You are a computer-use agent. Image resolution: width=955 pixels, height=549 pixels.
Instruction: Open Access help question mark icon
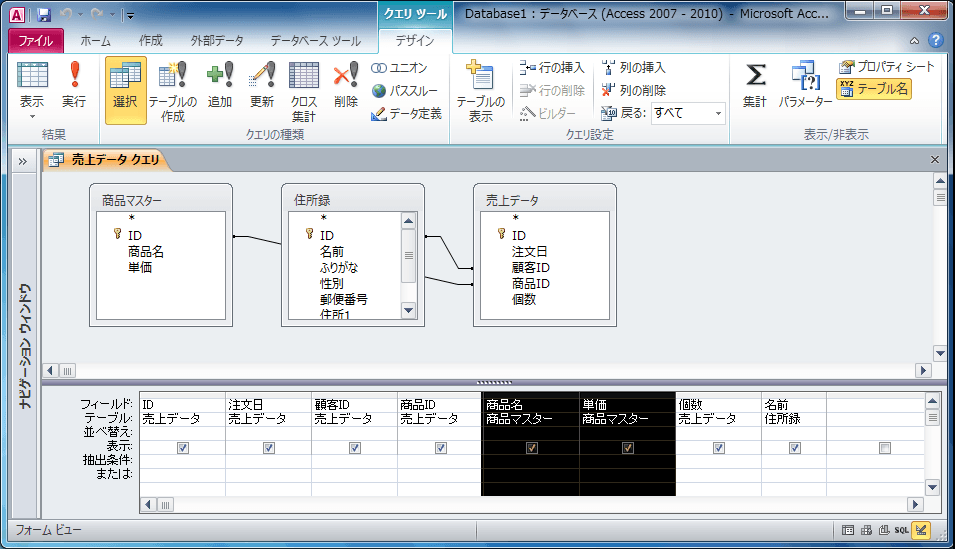tap(936, 40)
